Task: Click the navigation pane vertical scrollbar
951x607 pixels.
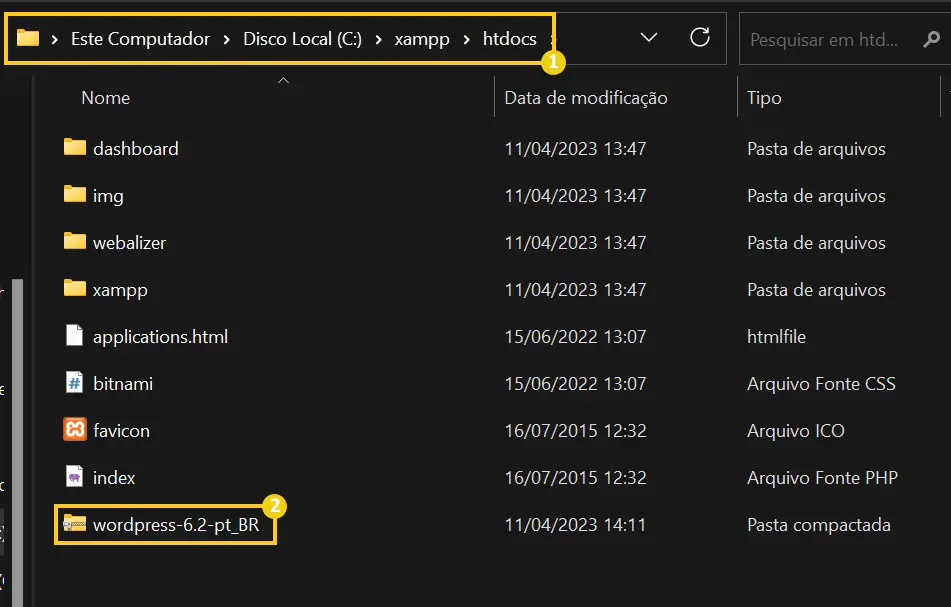Action: coord(17,443)
